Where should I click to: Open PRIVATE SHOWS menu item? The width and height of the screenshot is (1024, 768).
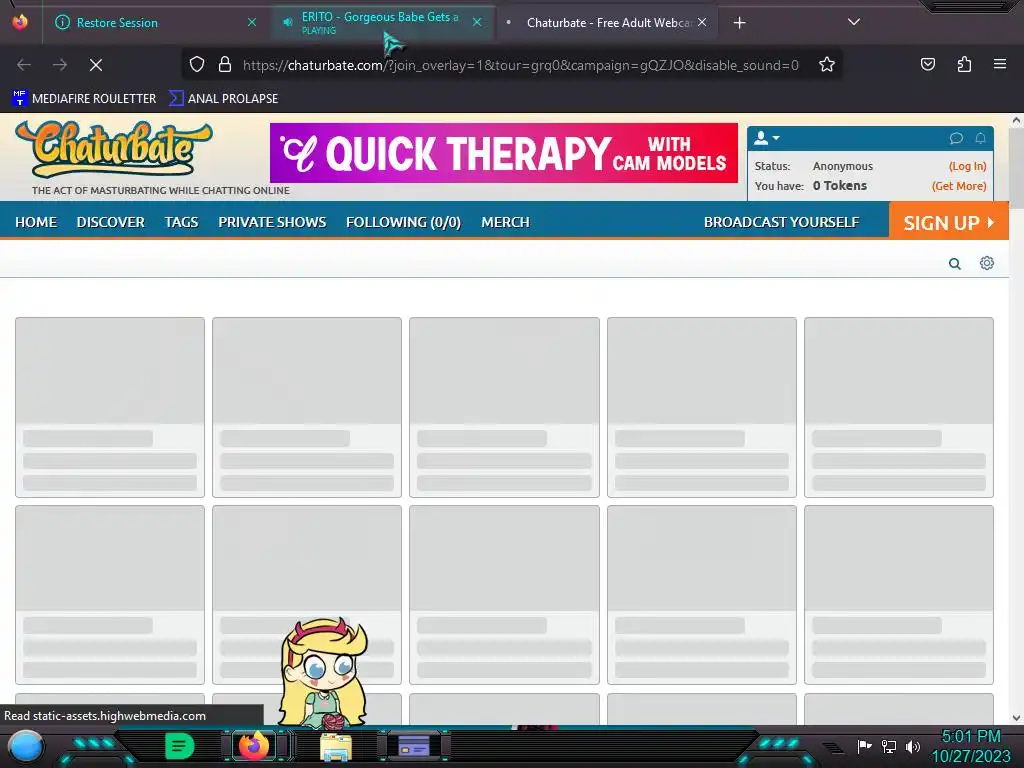(272, 222)
